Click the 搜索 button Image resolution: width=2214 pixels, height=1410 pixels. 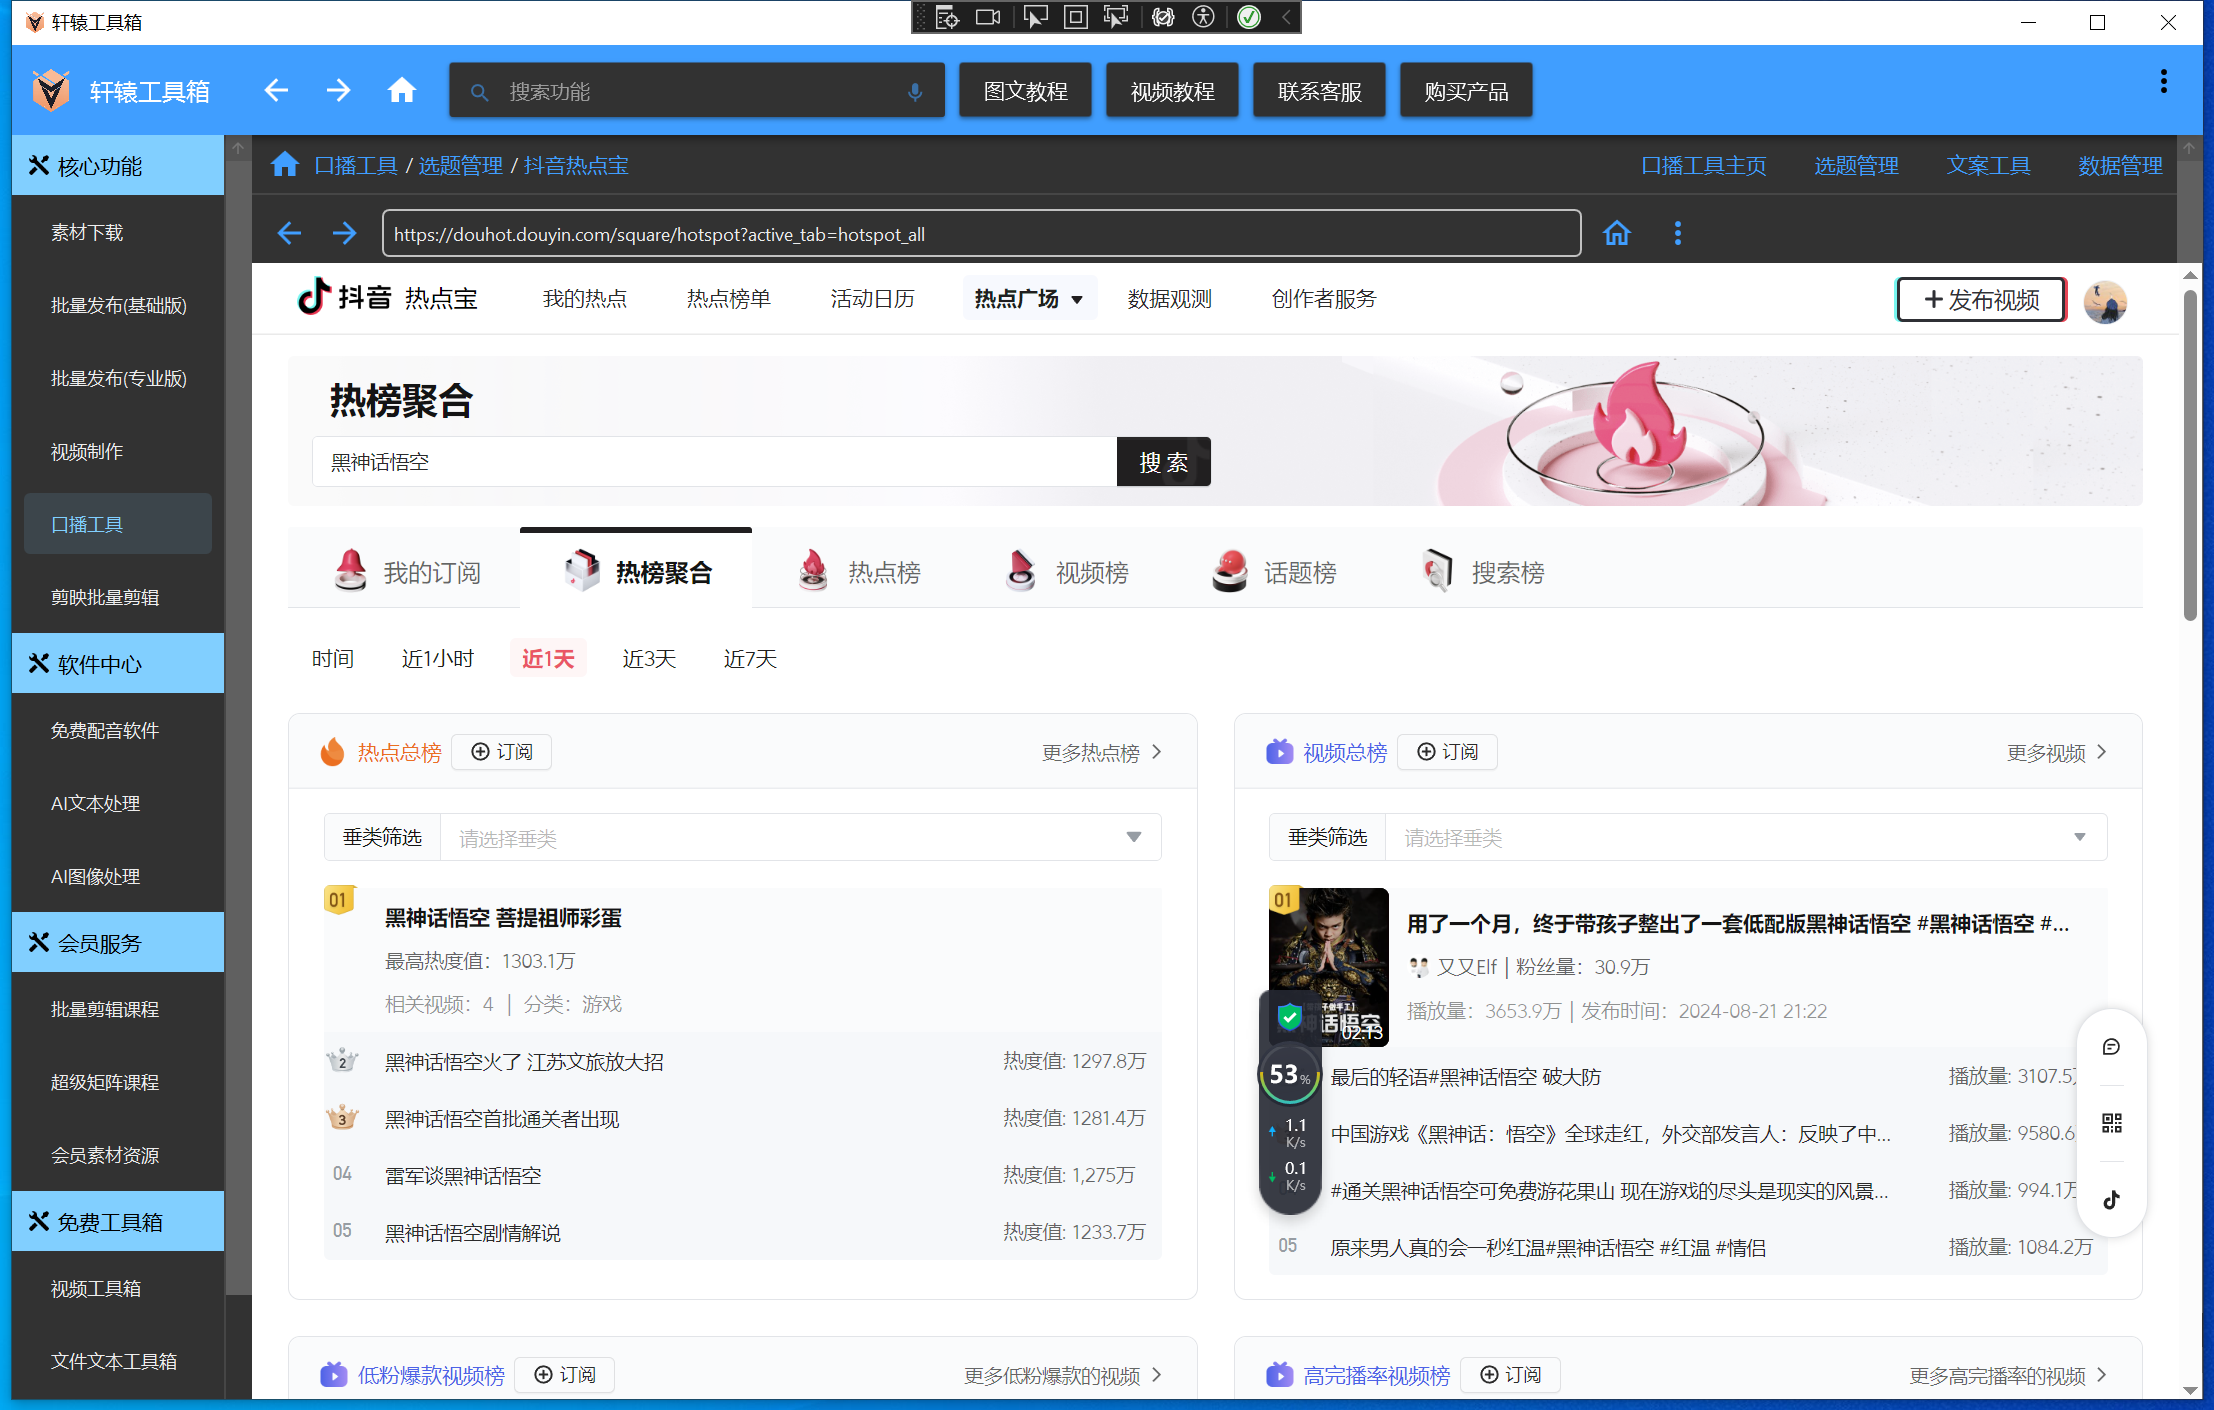tap(1163, 462)
